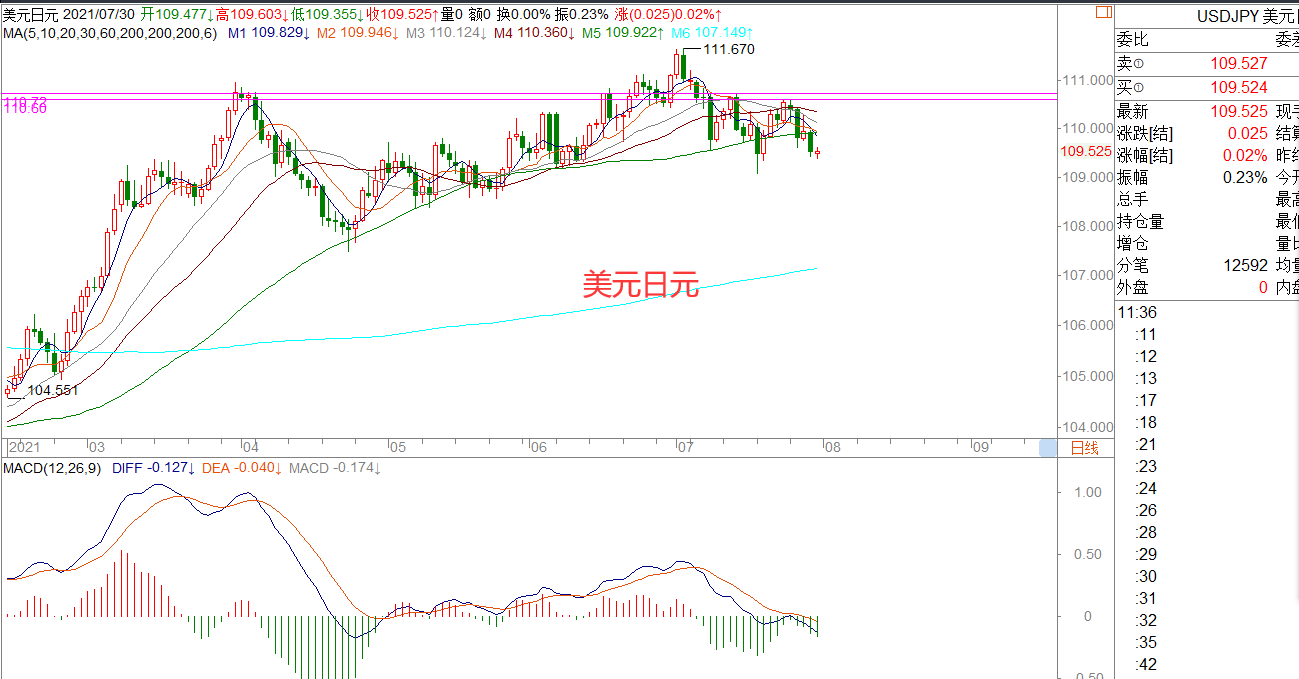1299x679 pixels.
Task: Click the 1.00 MACD axis label
Action: coord(1089,492)
